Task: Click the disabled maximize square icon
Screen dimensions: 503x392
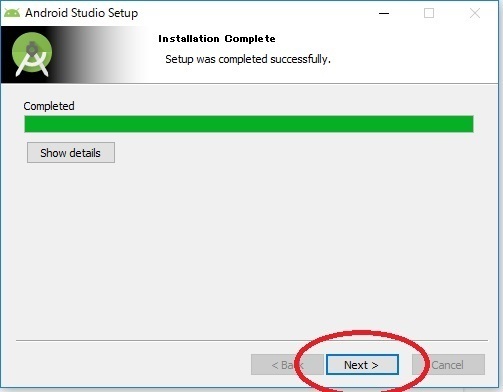Action: pos(429,13)
